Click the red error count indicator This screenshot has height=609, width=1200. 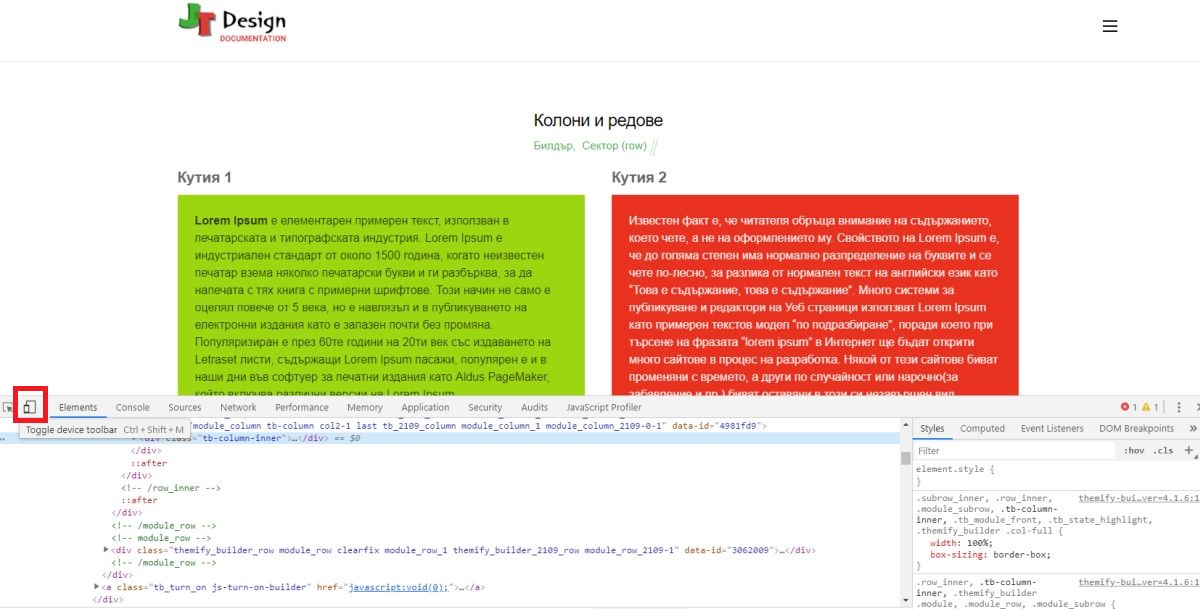click(x=1128, y=408)
